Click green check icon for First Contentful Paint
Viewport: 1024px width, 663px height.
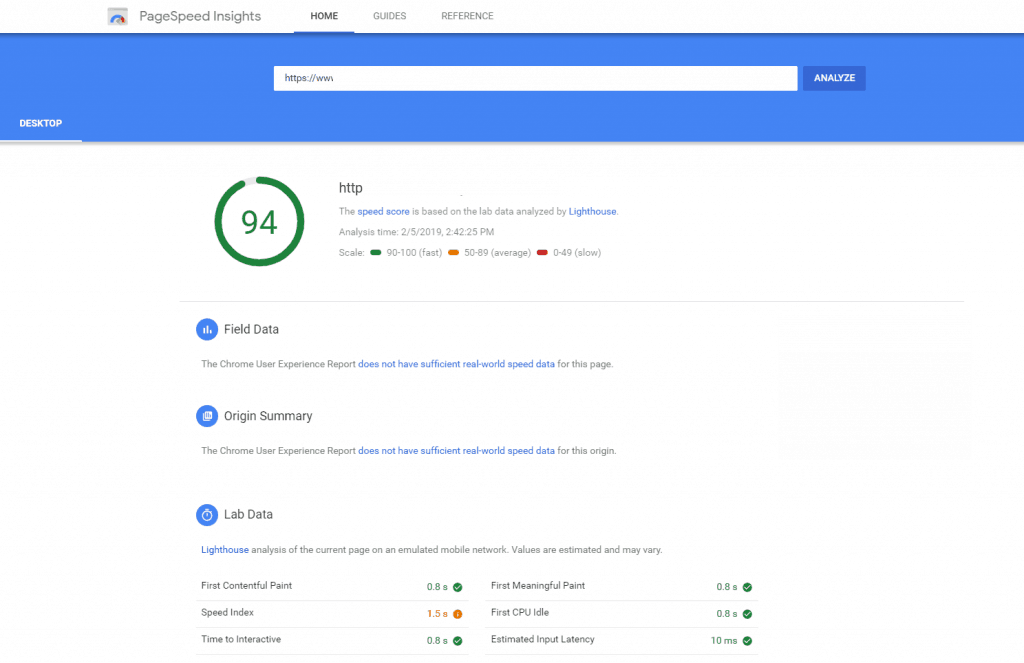458,587
